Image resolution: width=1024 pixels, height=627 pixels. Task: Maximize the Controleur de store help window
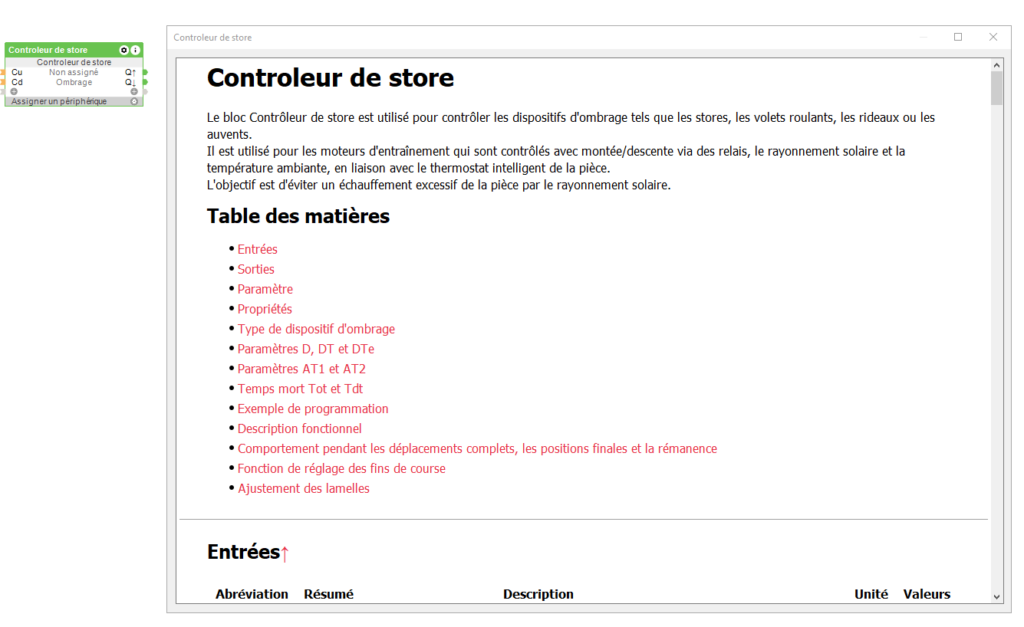pyautogui.click(x=957, y=37)
